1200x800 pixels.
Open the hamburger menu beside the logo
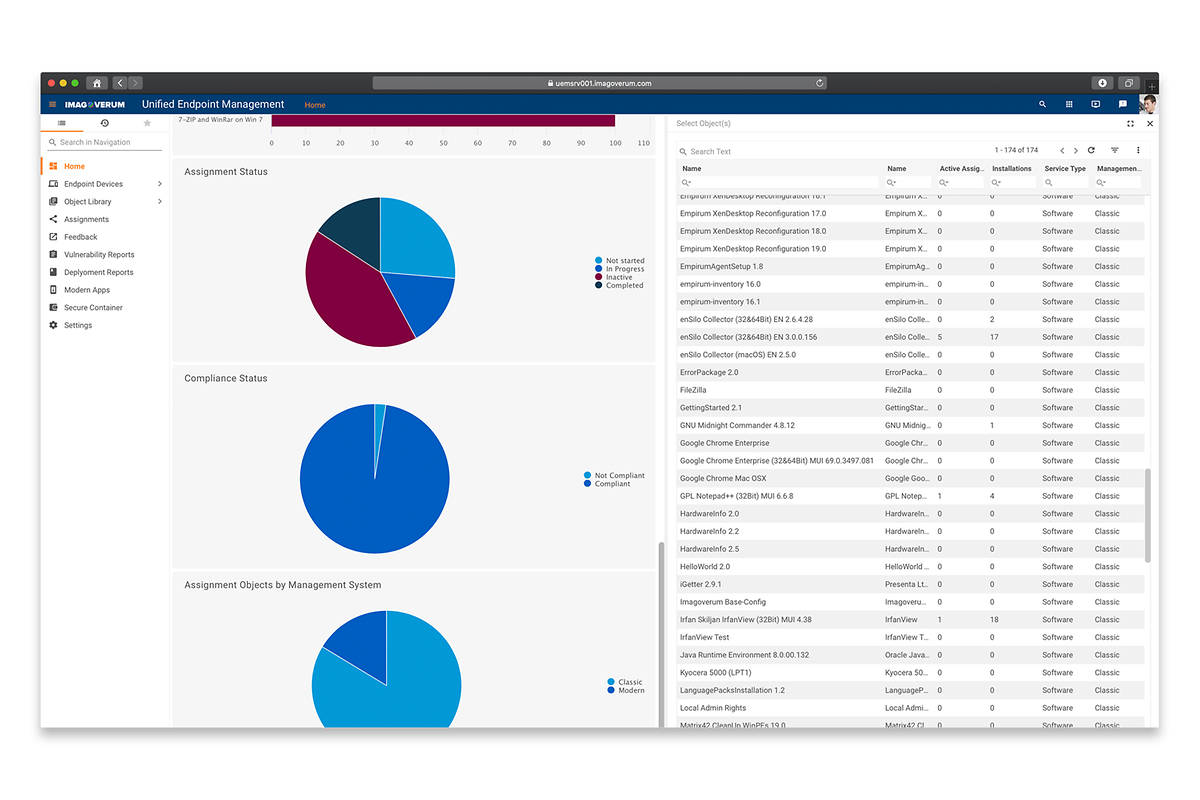(51, 104)
